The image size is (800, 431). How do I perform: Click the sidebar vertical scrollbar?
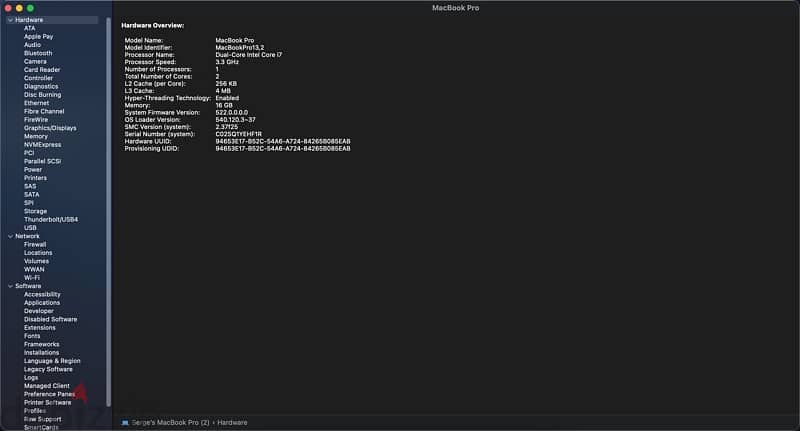[x=108, y=200]
